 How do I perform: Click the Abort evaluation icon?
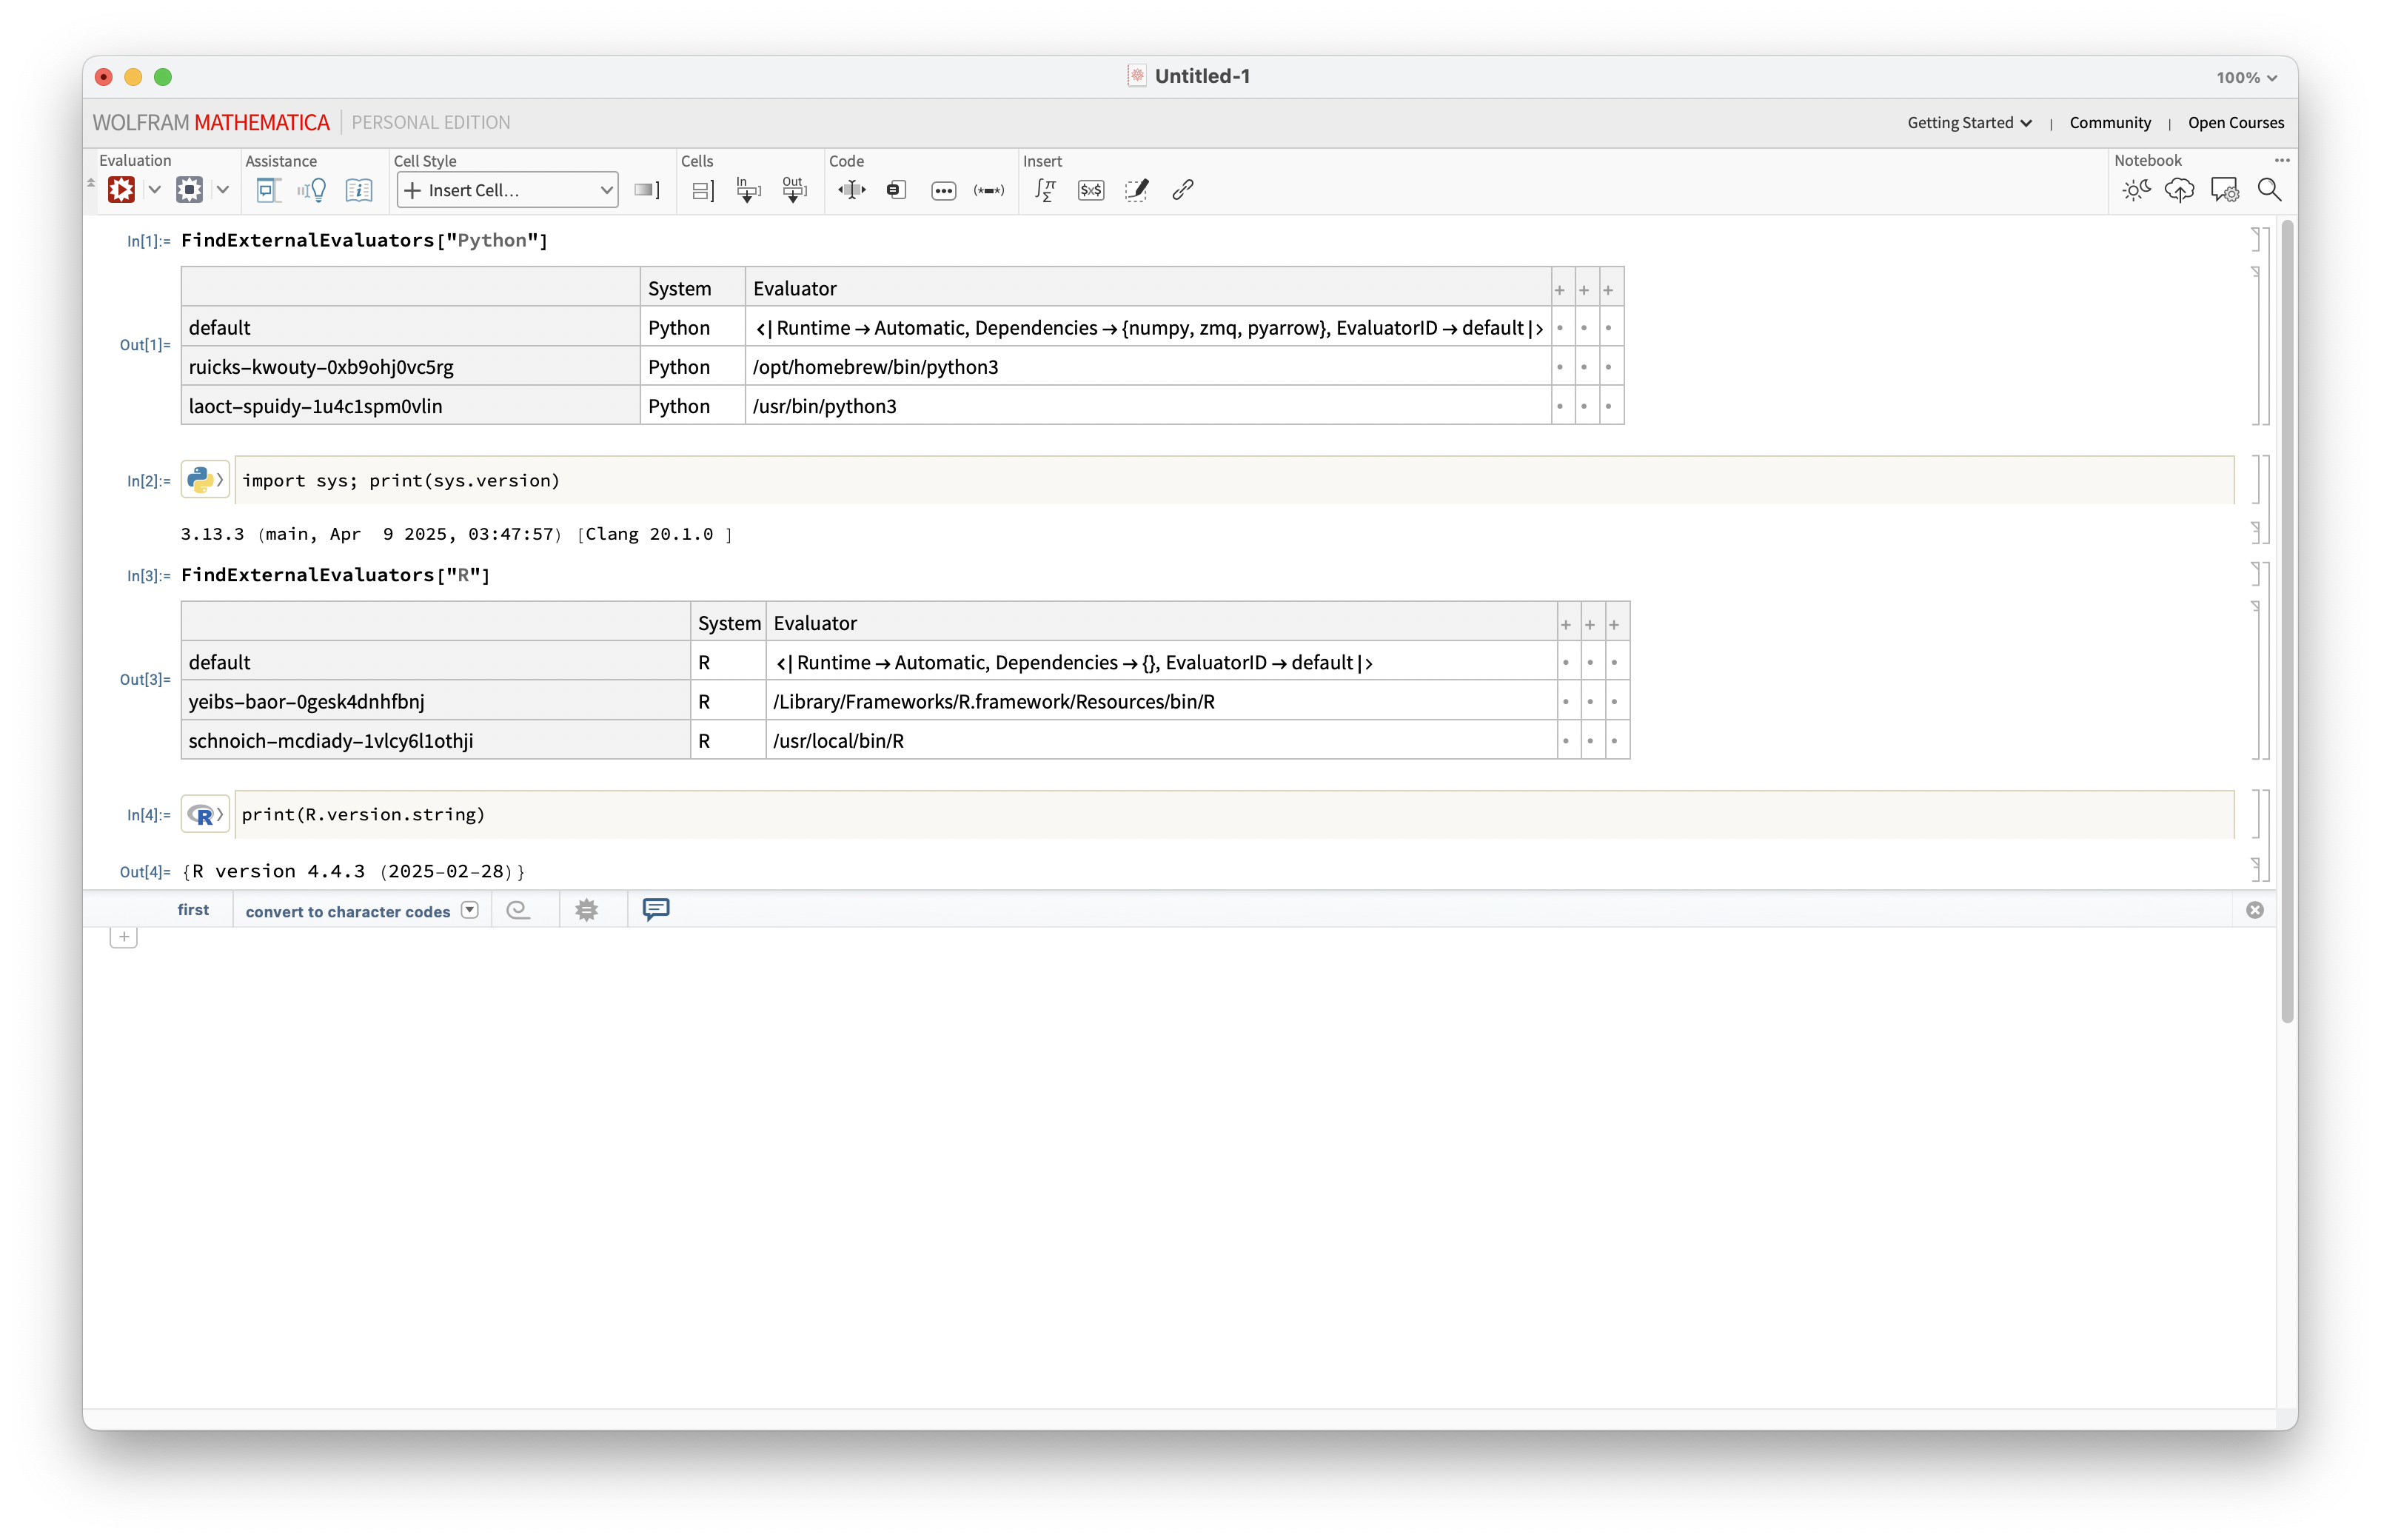189,190
